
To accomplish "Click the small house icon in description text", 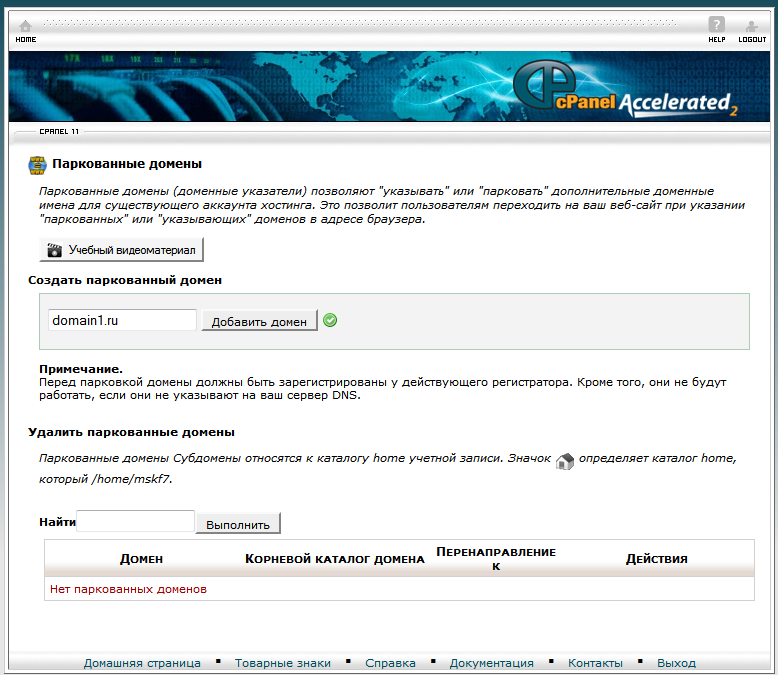I will [x=565, y=460].
